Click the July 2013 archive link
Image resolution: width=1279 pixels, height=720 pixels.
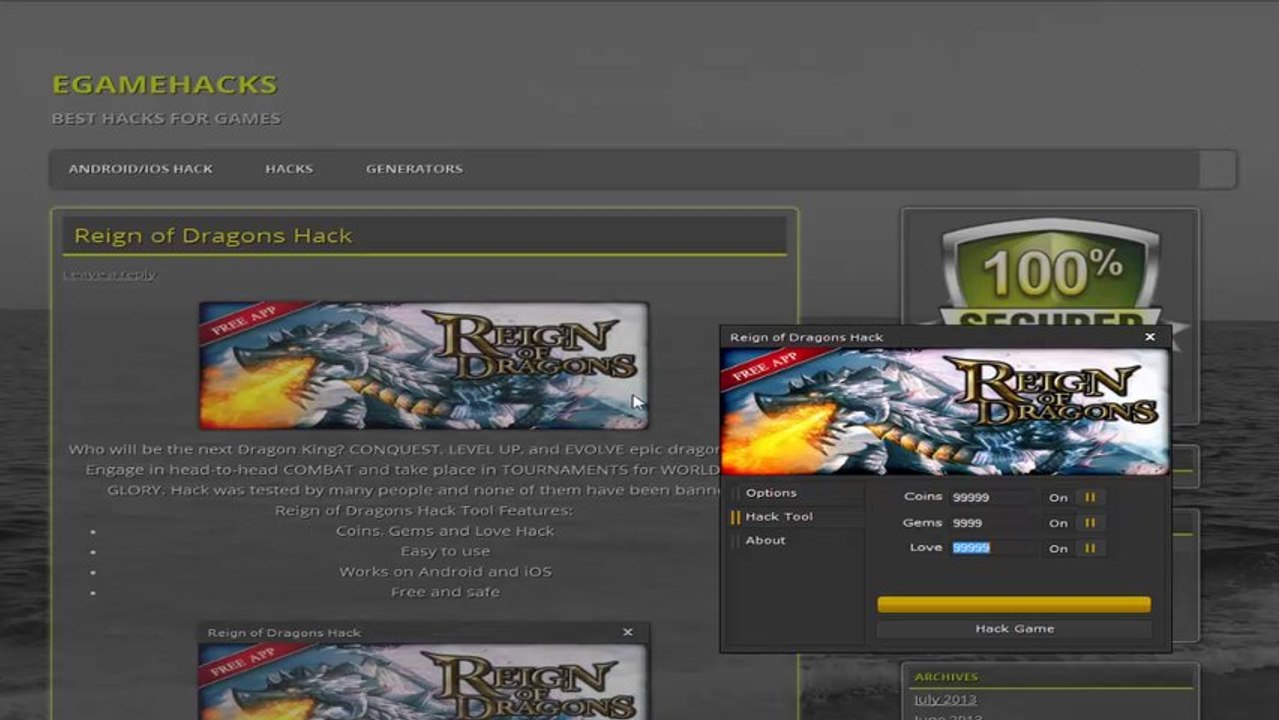point(945,699)
